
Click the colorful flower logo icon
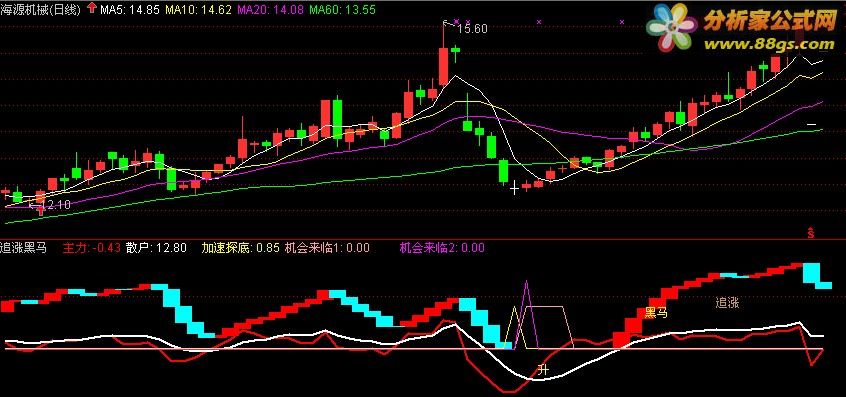(672, 27)
